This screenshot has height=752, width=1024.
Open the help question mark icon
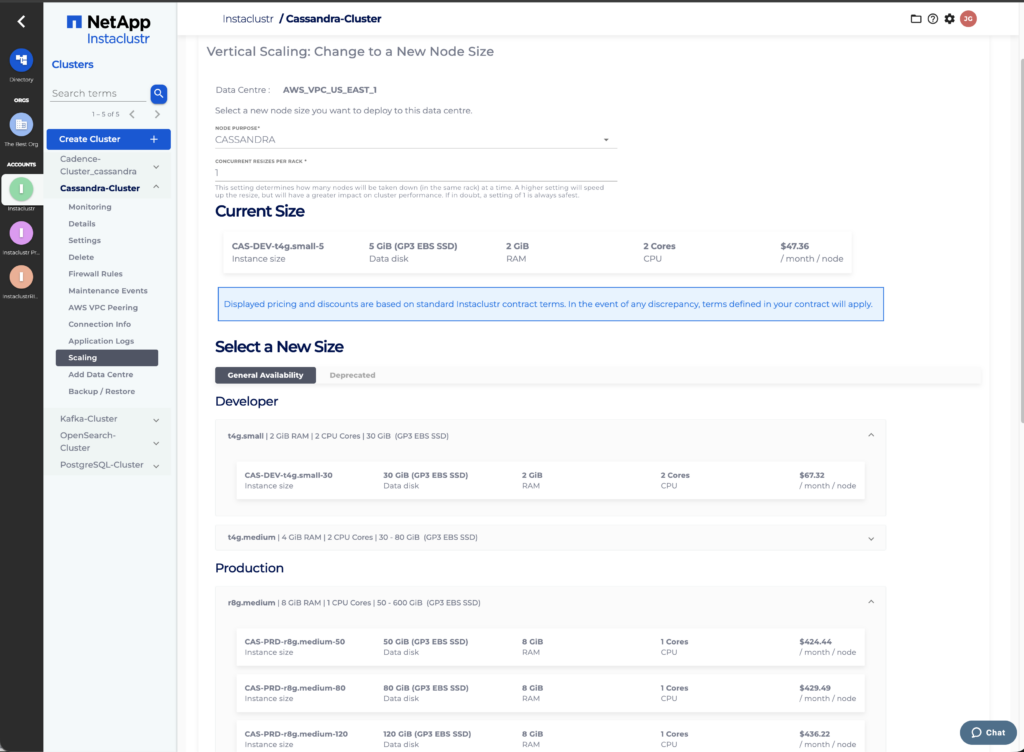point(932,19)
